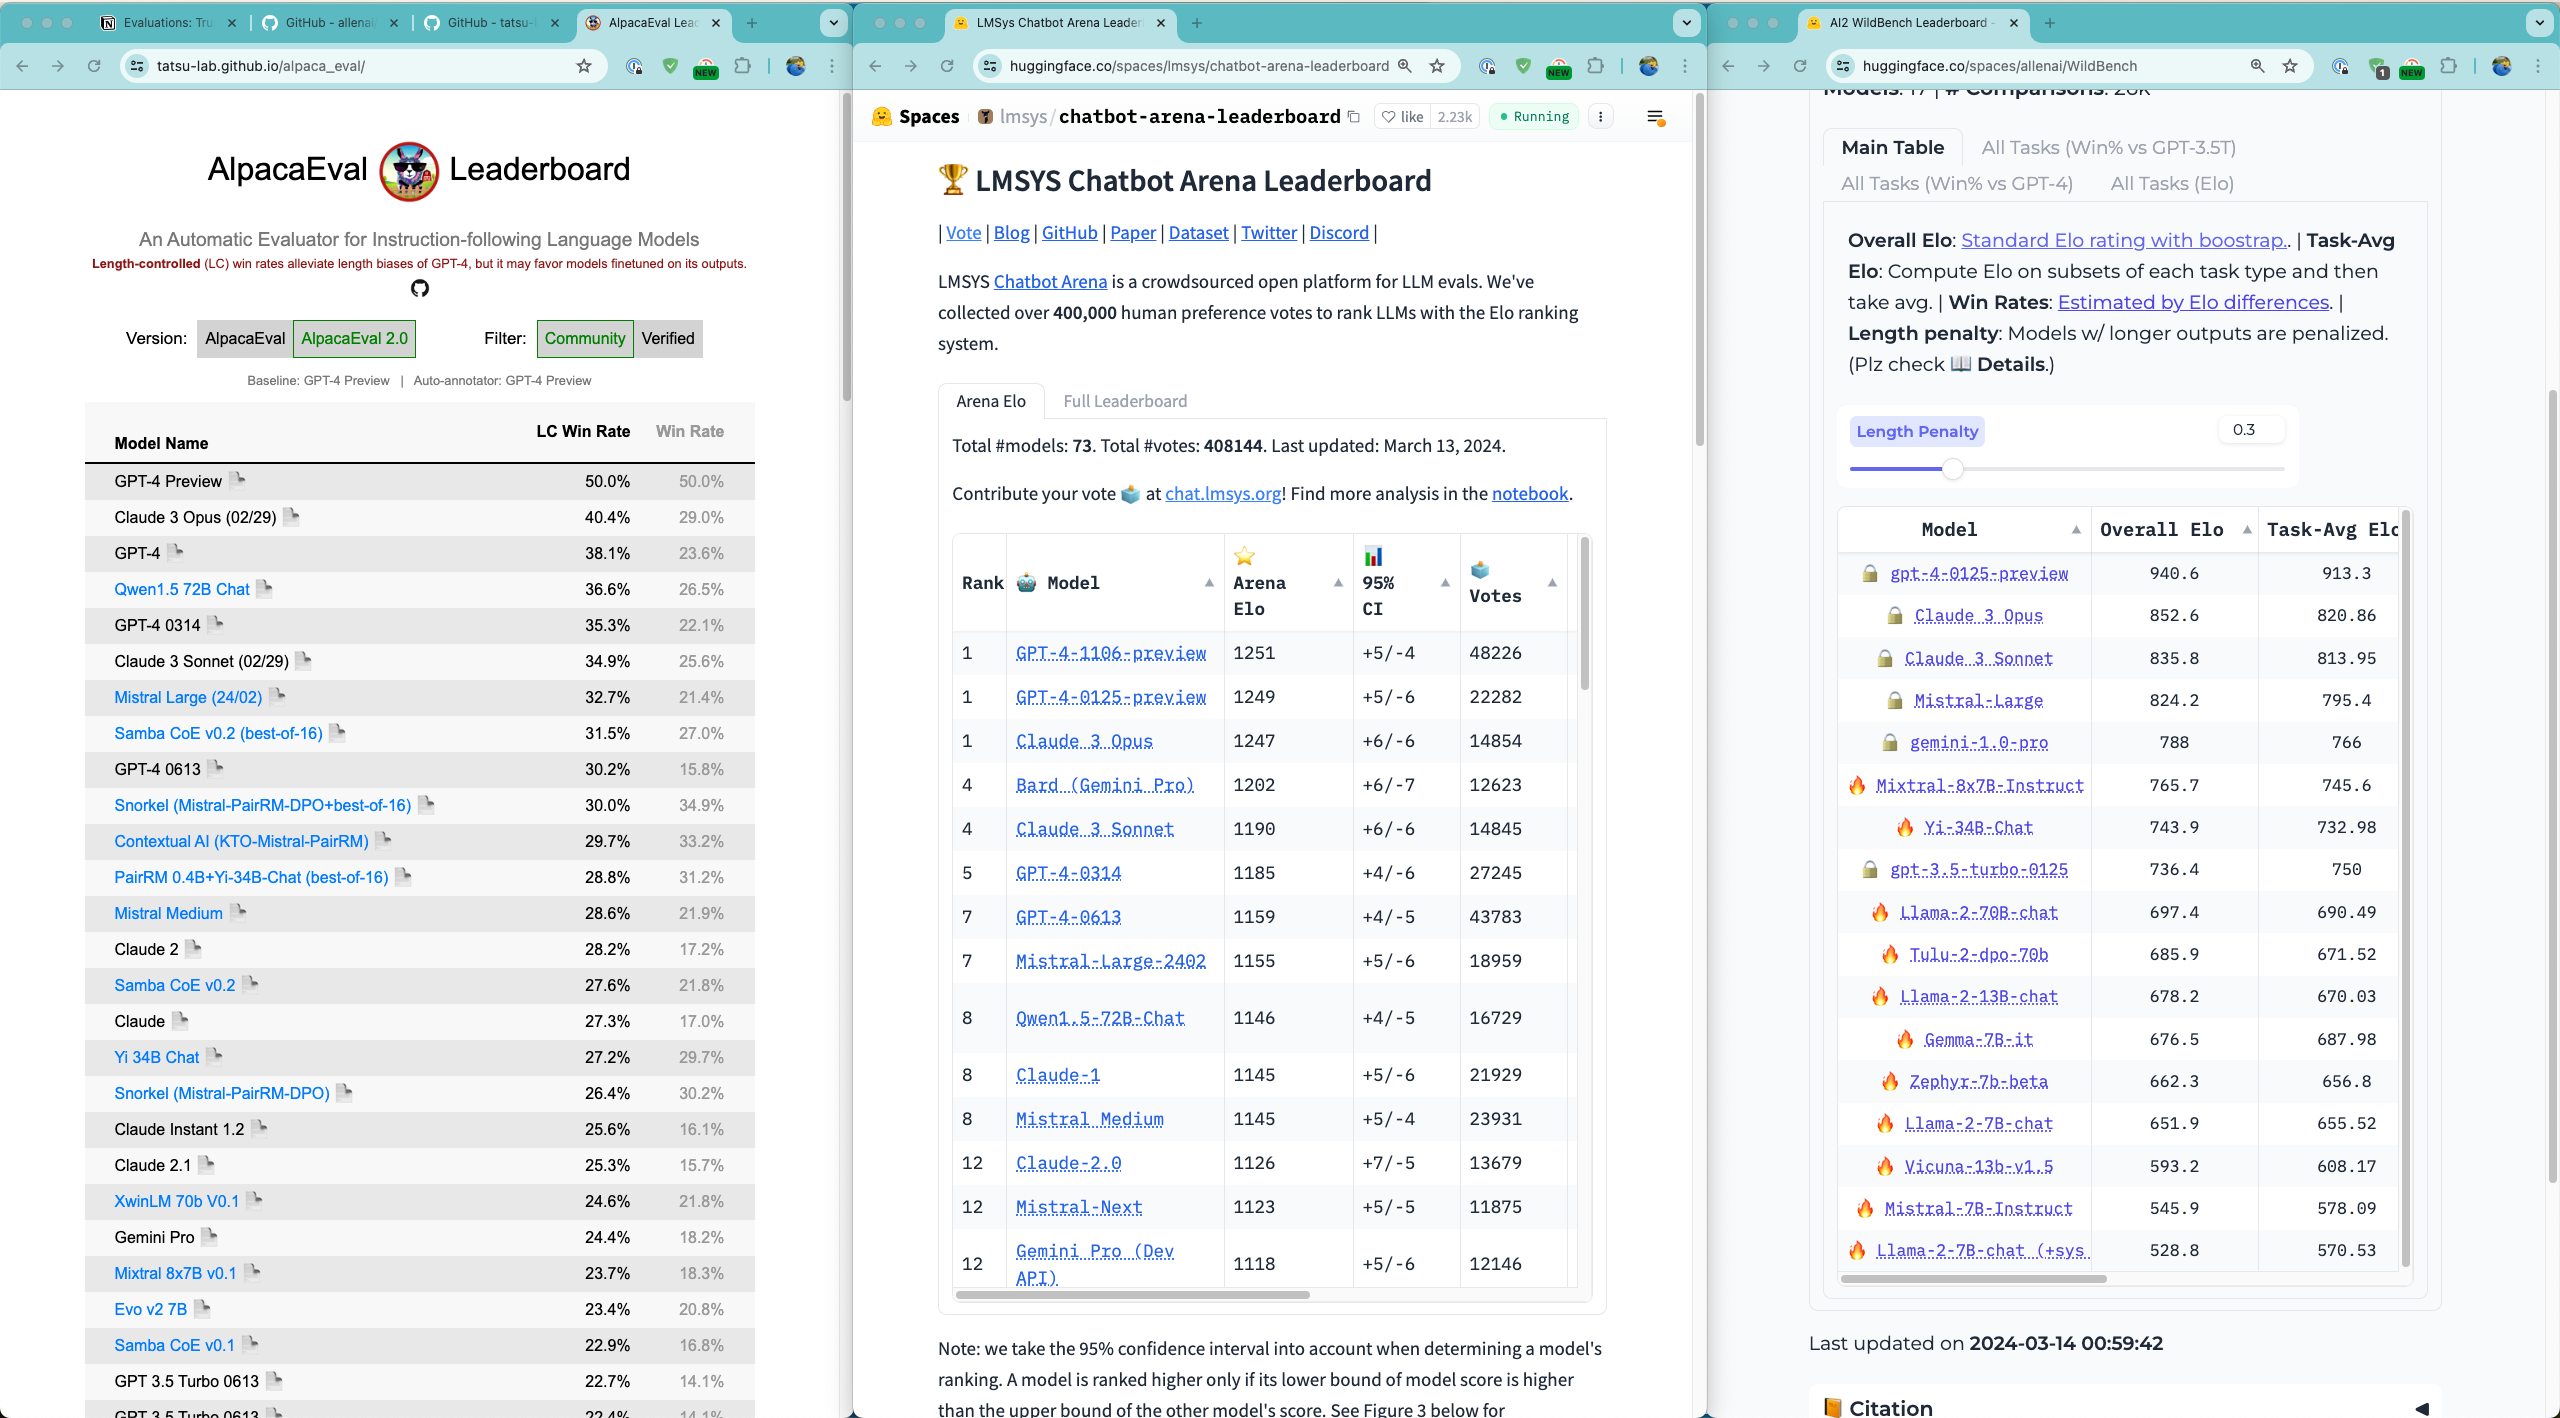This screenshot has width=2560, height=1418.
Task: Click document icon next to GPT-4 Preview
Action: [238, 480]
